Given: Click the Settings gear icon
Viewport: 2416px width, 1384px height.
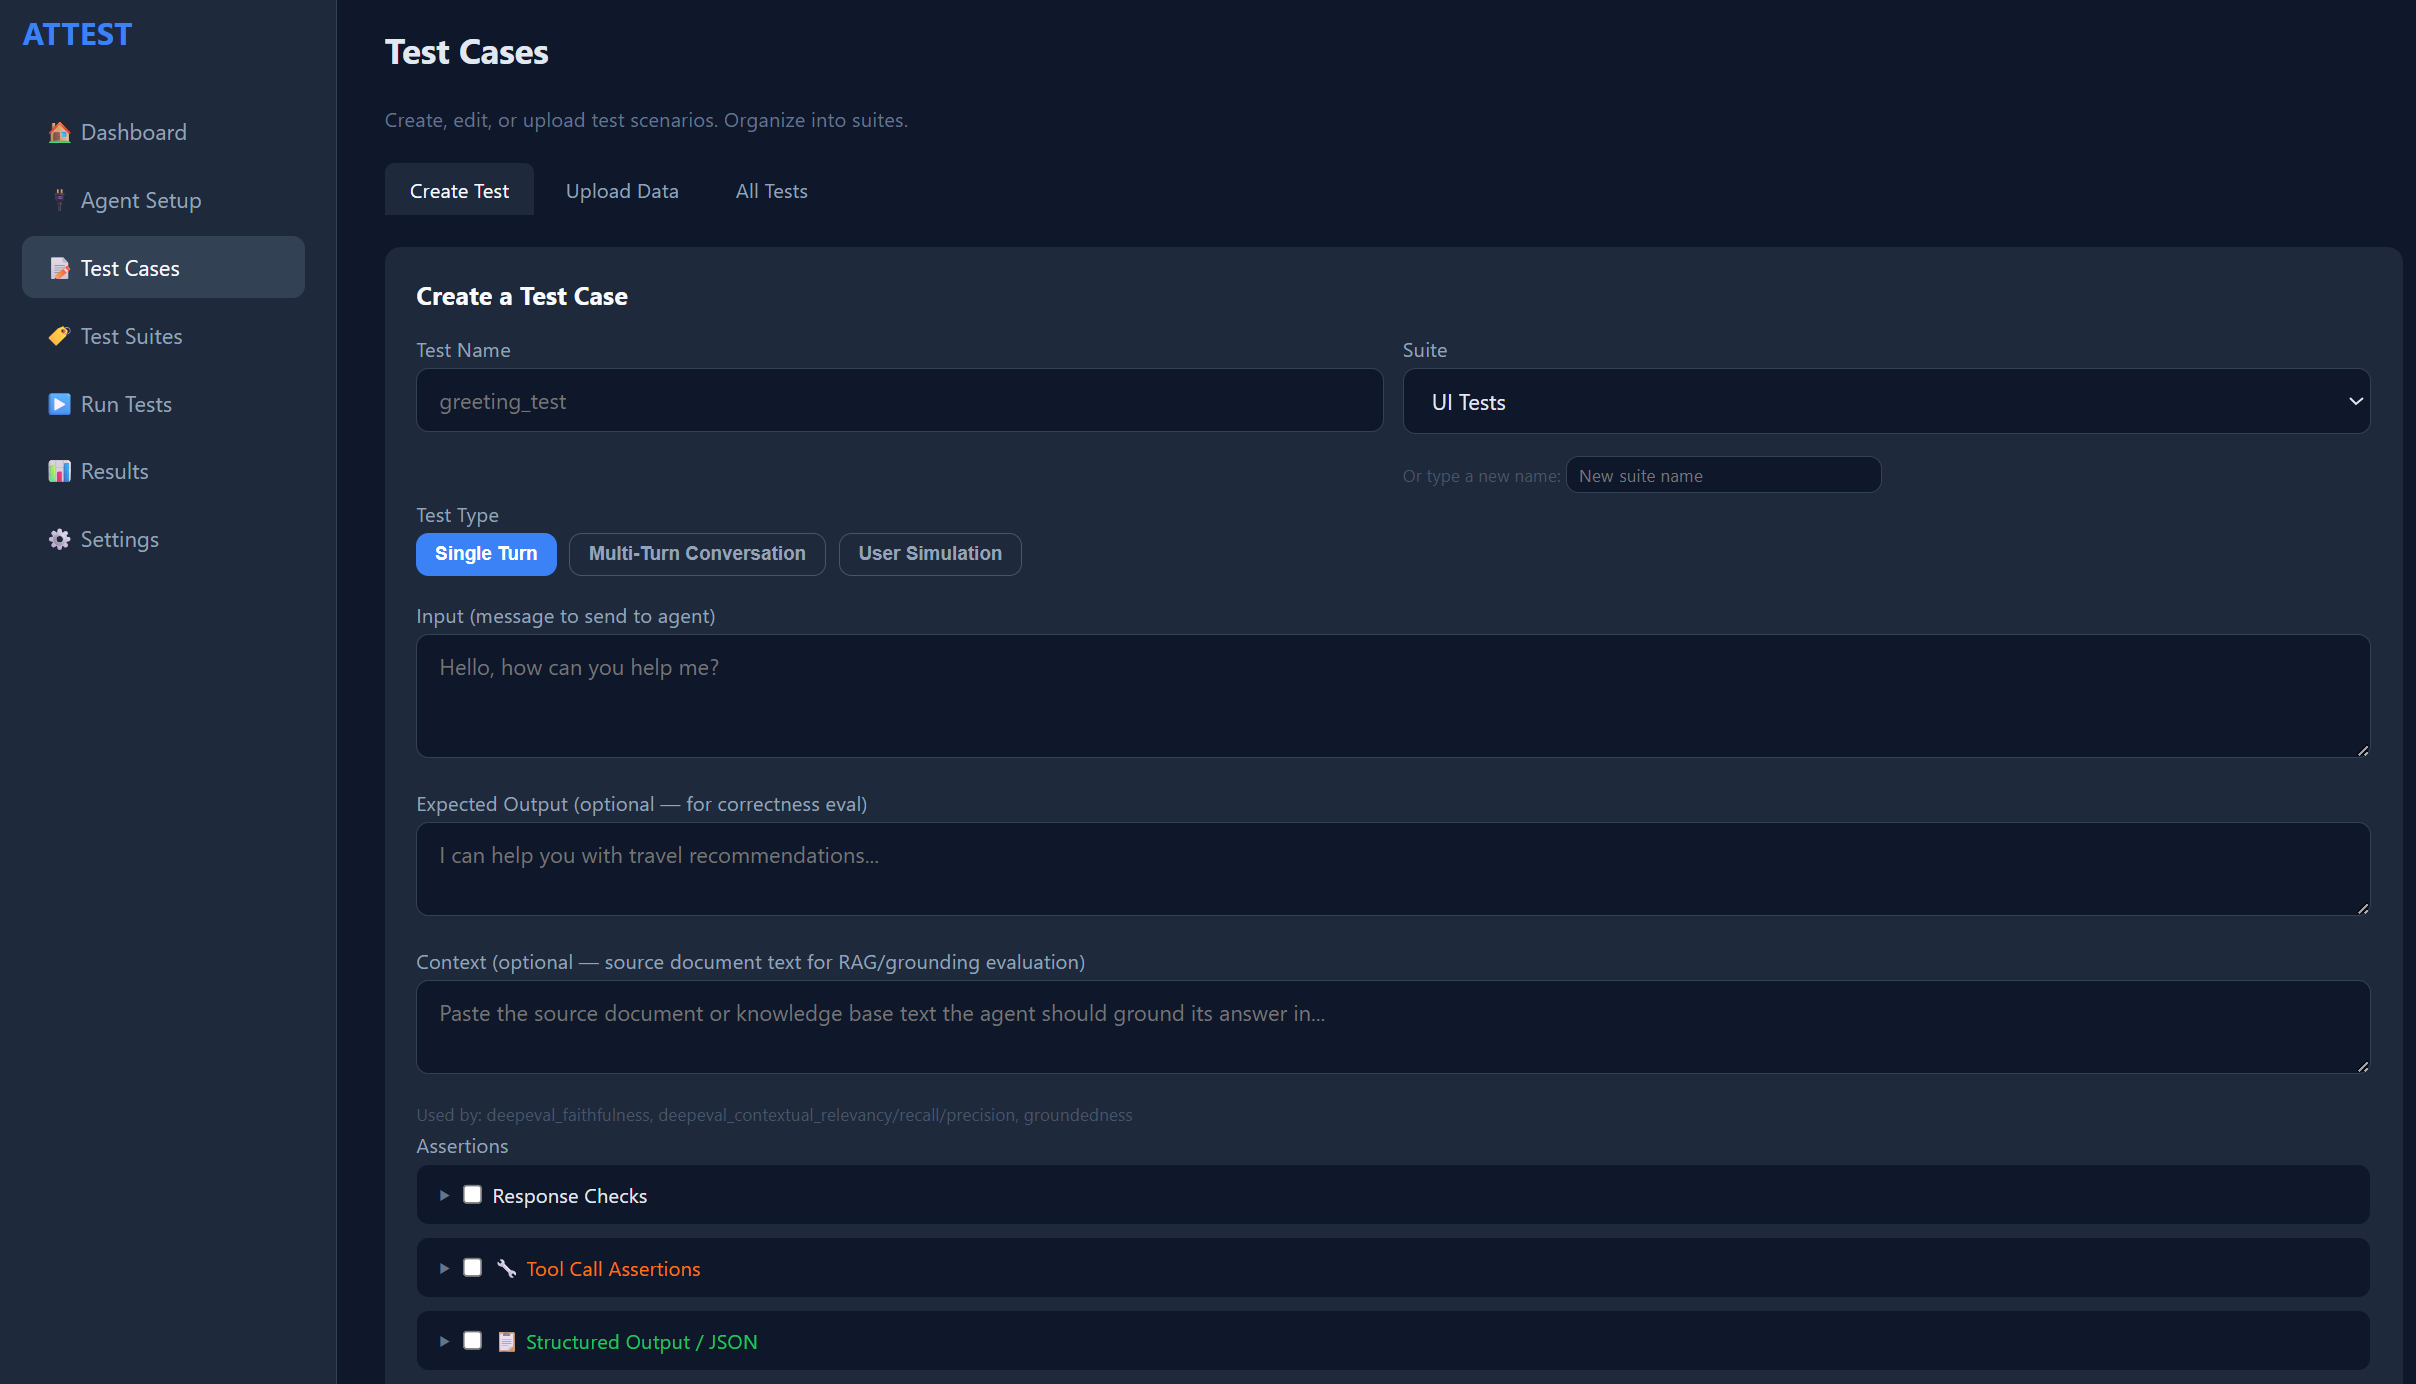Looking at the screenshot, I should click(60, 539).
